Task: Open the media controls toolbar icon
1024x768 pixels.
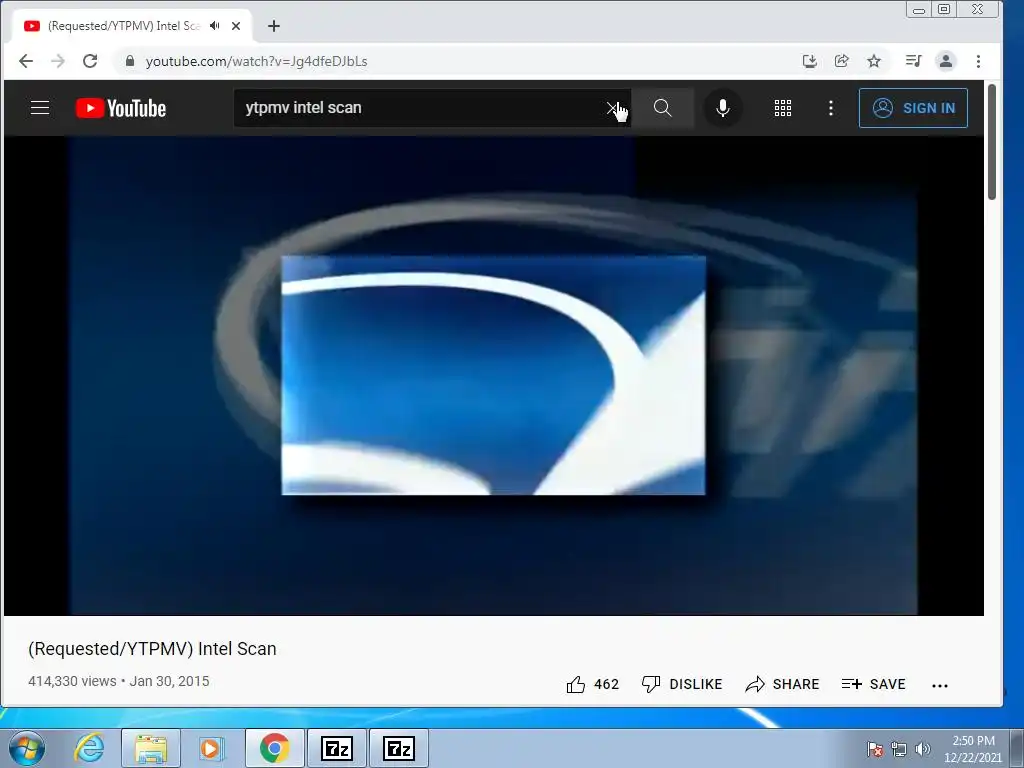Action: [x=914, y=61]
